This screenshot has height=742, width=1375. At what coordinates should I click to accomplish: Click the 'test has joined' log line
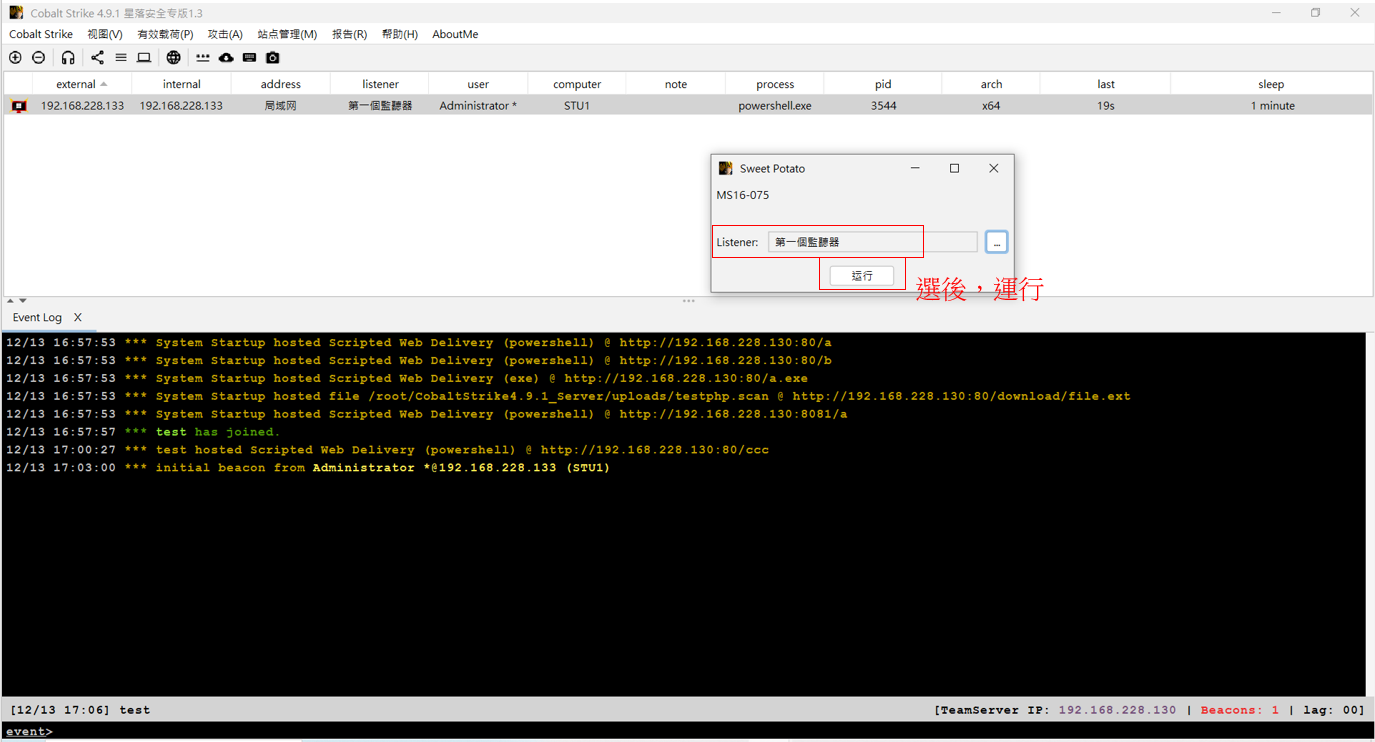pos(143,432)
